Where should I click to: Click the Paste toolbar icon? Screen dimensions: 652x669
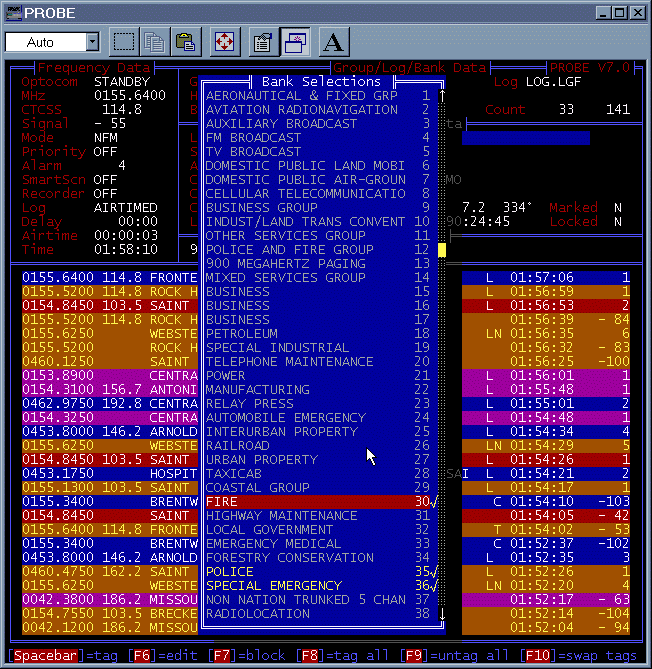tap(186, 42)
